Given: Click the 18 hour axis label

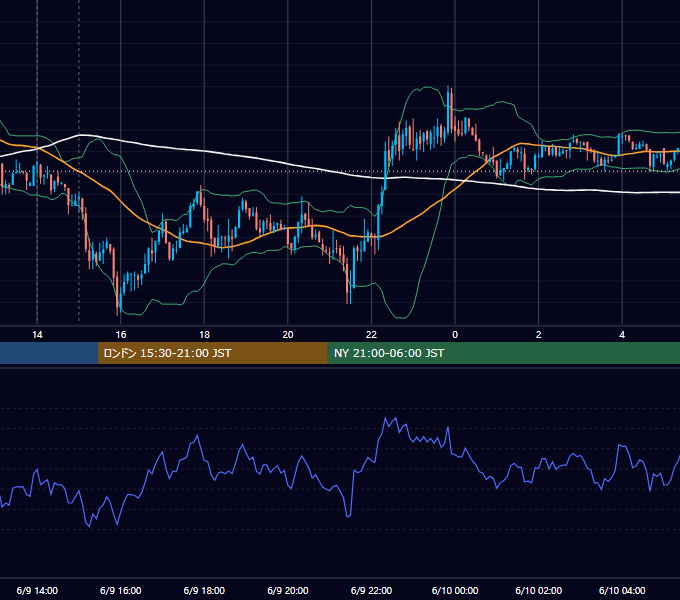Looking at the screenshot, I should click(x=204, y=335).
